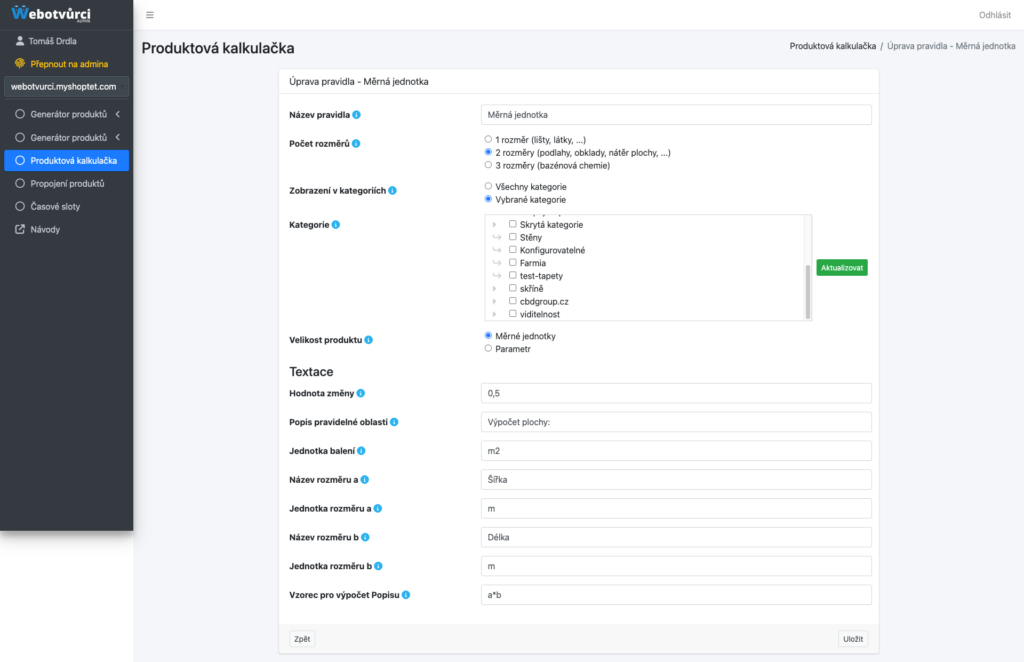
Task: Check the test-tapety category checkbox
Action: click(513, 276)
